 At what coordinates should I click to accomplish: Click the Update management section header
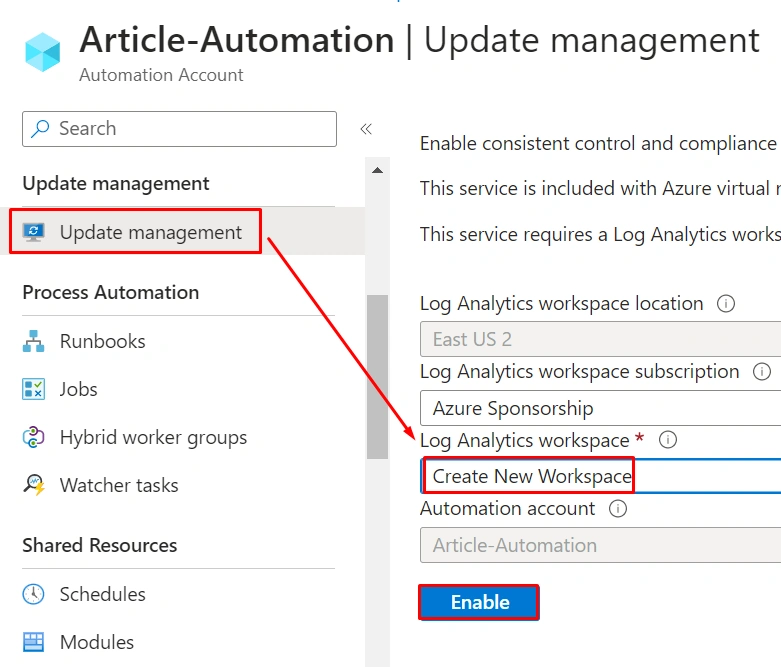click(116, 183)
